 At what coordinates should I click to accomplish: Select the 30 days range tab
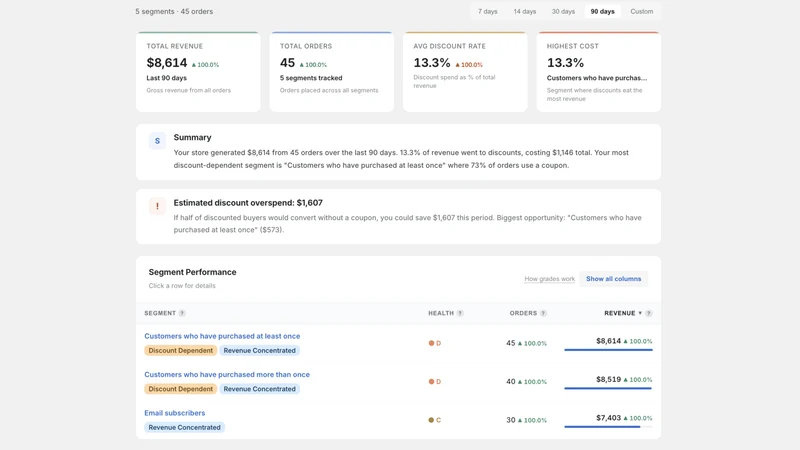[x=563, y=11]
